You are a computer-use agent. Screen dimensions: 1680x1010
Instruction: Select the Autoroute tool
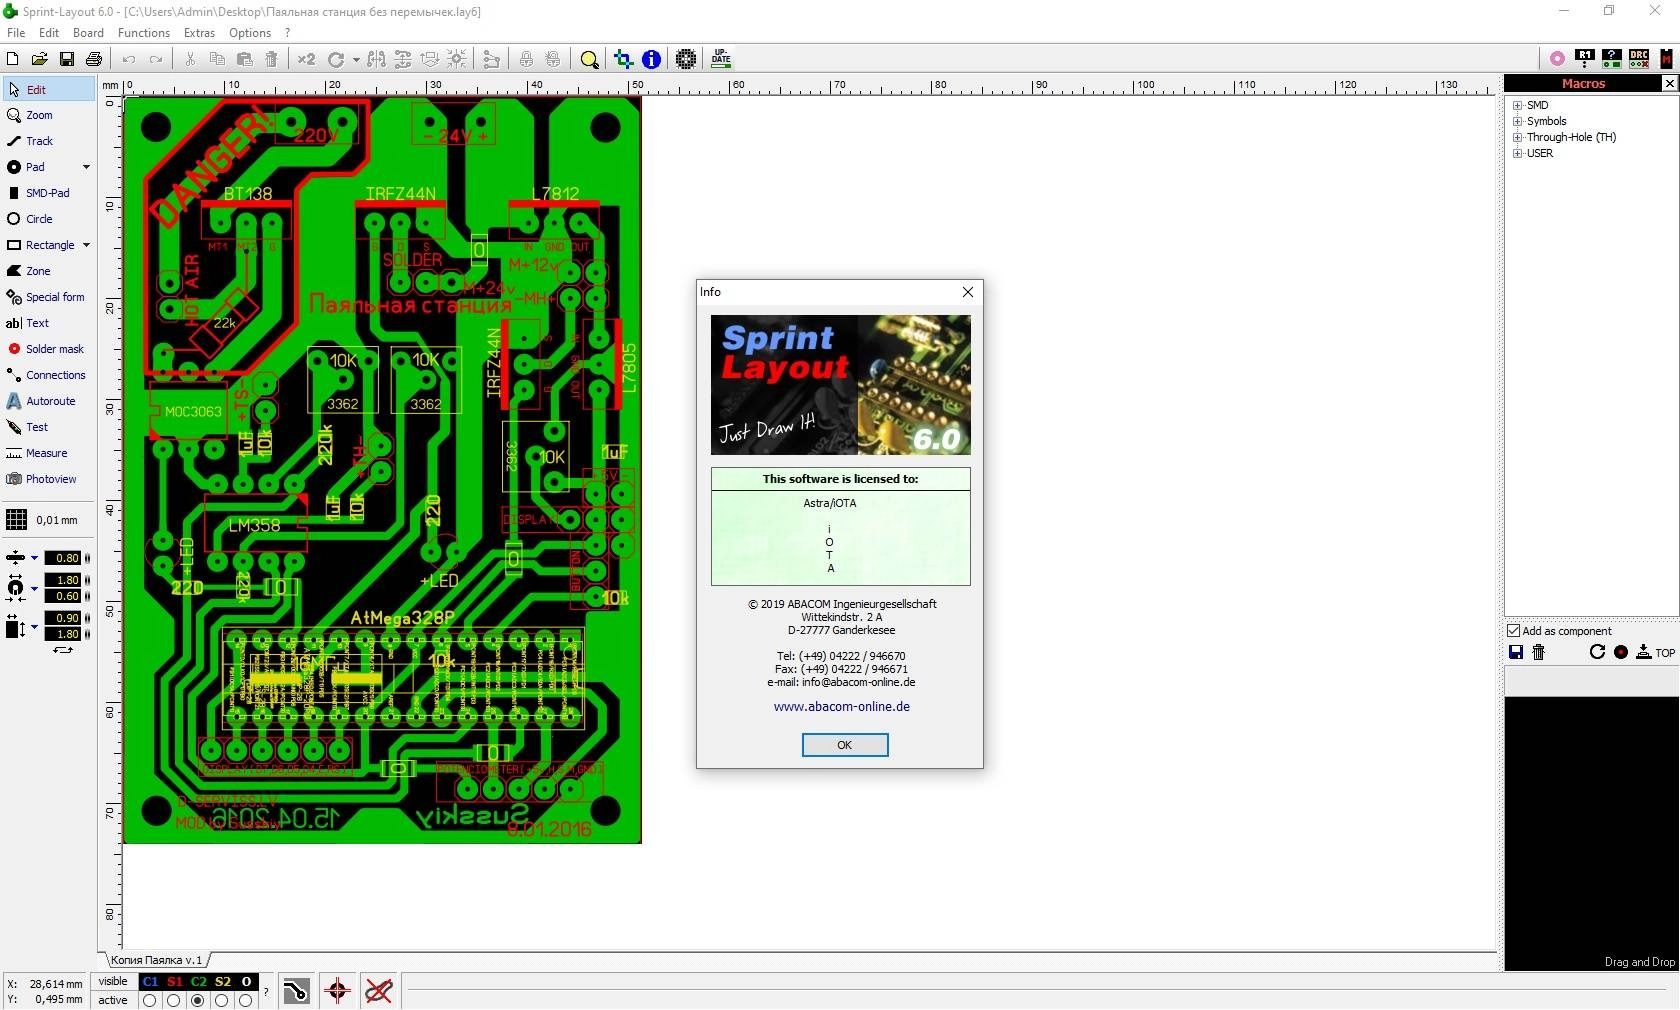pyautogui.click(x=48, y=401)
